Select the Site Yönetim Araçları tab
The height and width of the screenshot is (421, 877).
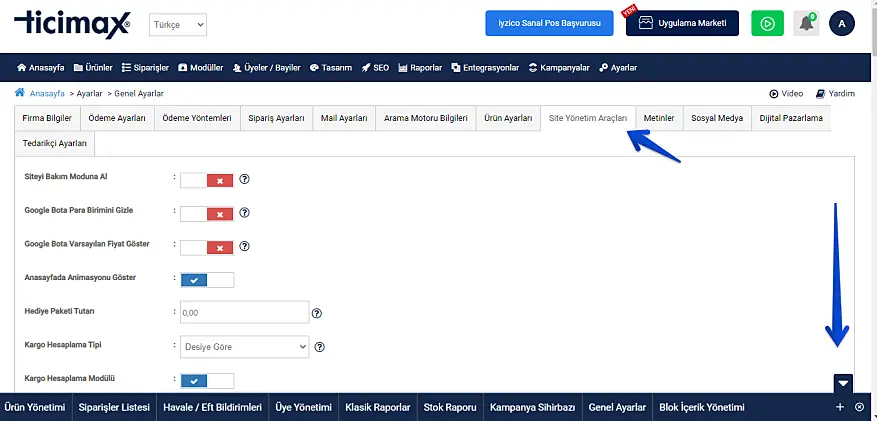point(588,119)
